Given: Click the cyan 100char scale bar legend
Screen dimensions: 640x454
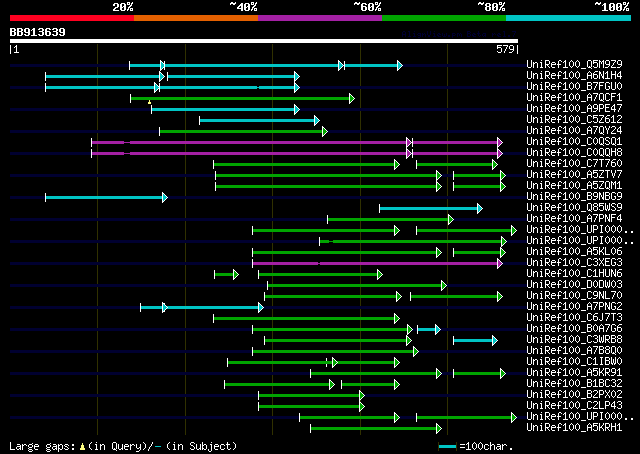Looking at the screenshot, I should pyautogui.click(x=447, y=447).
